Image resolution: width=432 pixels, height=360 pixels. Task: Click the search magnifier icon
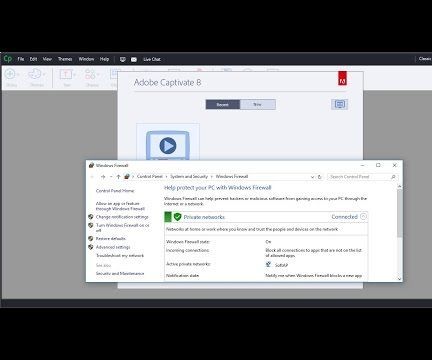[393, 177]
